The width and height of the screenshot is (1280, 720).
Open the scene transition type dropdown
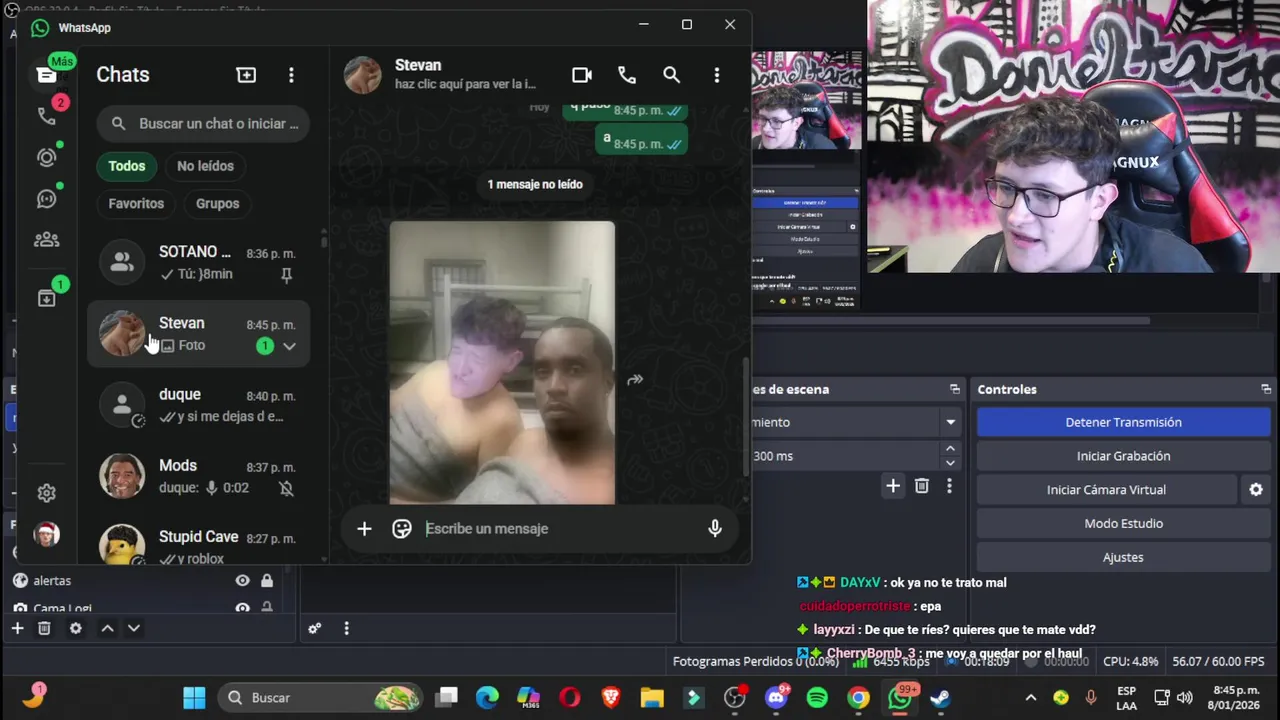(950, 422)
